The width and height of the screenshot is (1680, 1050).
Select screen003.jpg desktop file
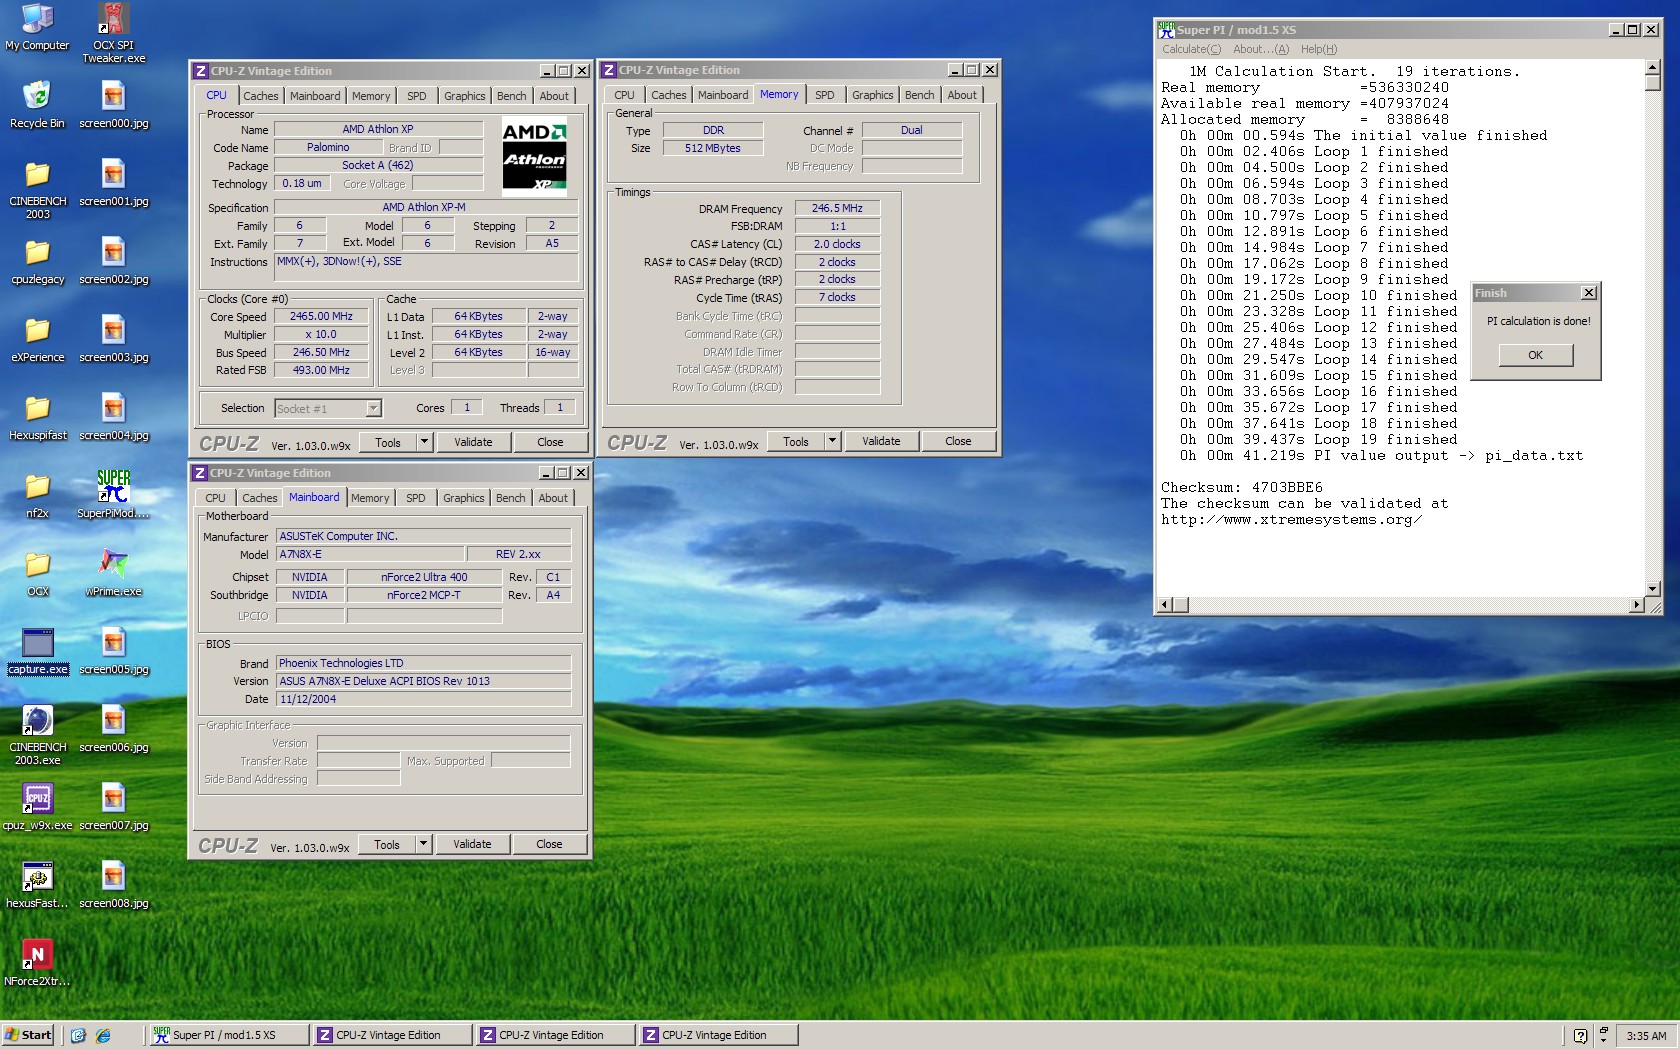pos(114,339)
